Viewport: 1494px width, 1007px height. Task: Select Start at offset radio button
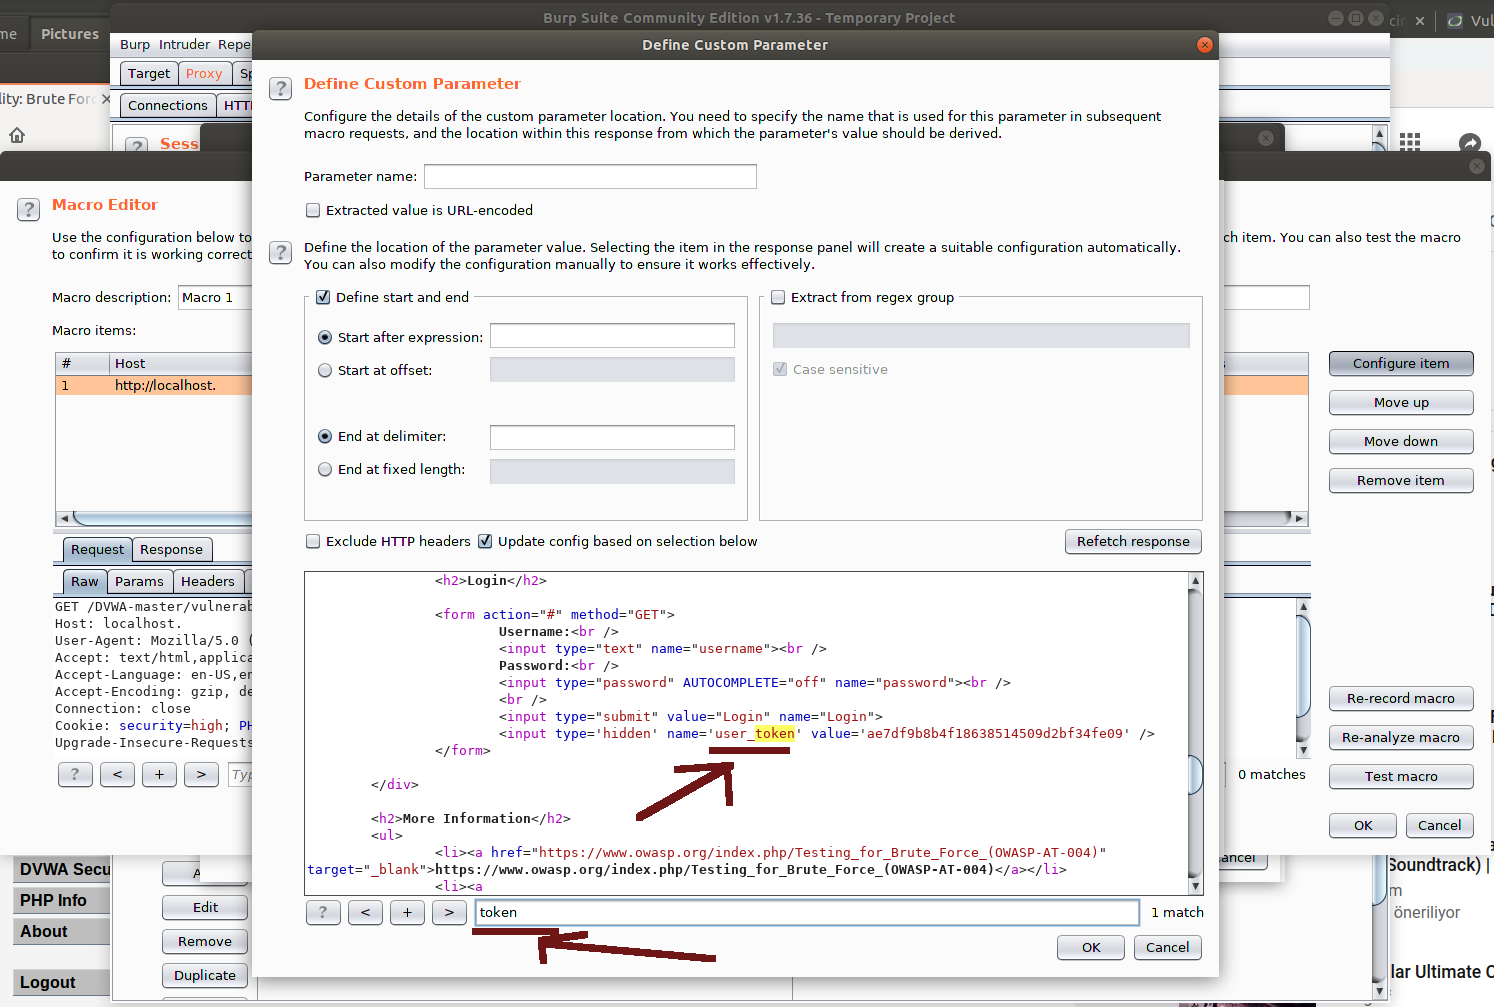pos(325,370)
